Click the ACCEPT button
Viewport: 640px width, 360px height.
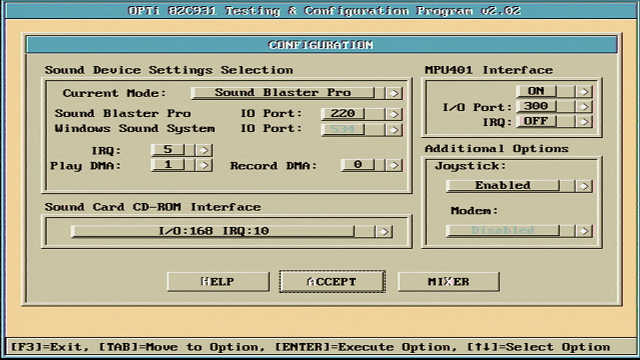coord(332,282)
